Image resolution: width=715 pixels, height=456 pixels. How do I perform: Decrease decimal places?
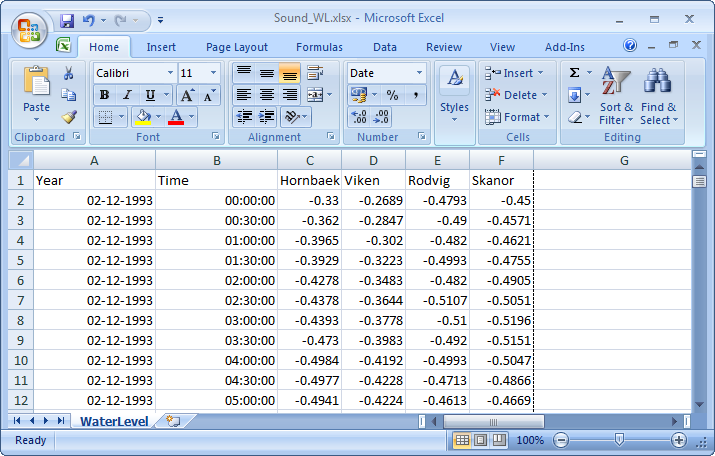coord(381,117)
